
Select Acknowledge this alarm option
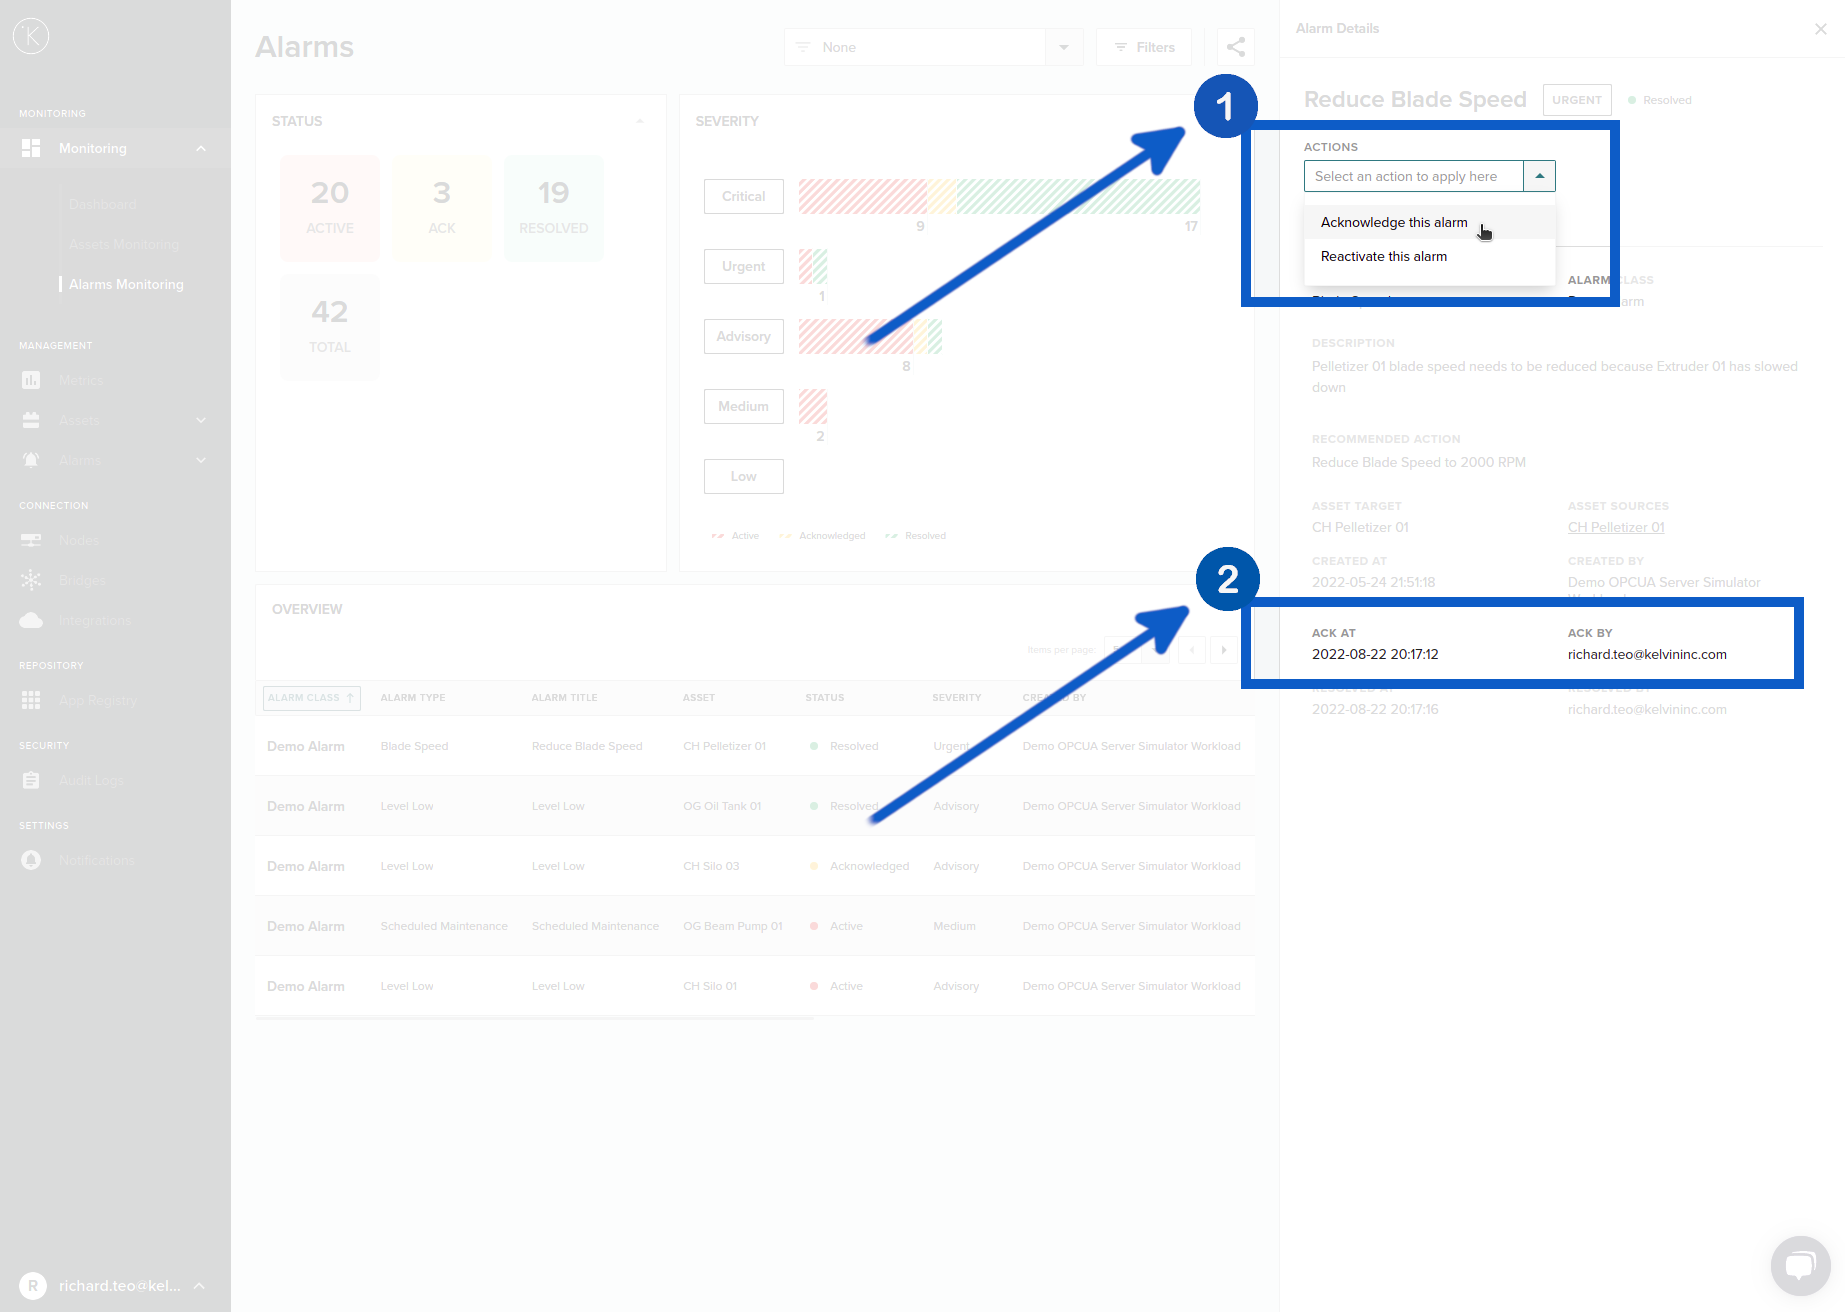point(1394,223)
